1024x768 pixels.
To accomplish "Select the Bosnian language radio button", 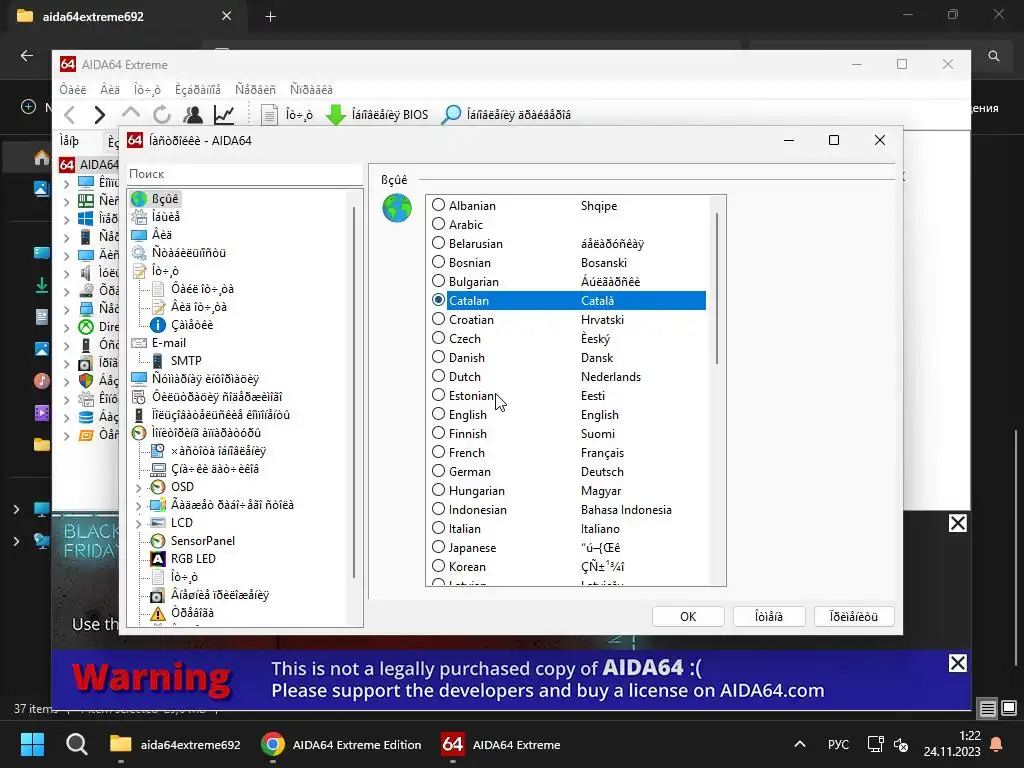I will tap(438, 262).
